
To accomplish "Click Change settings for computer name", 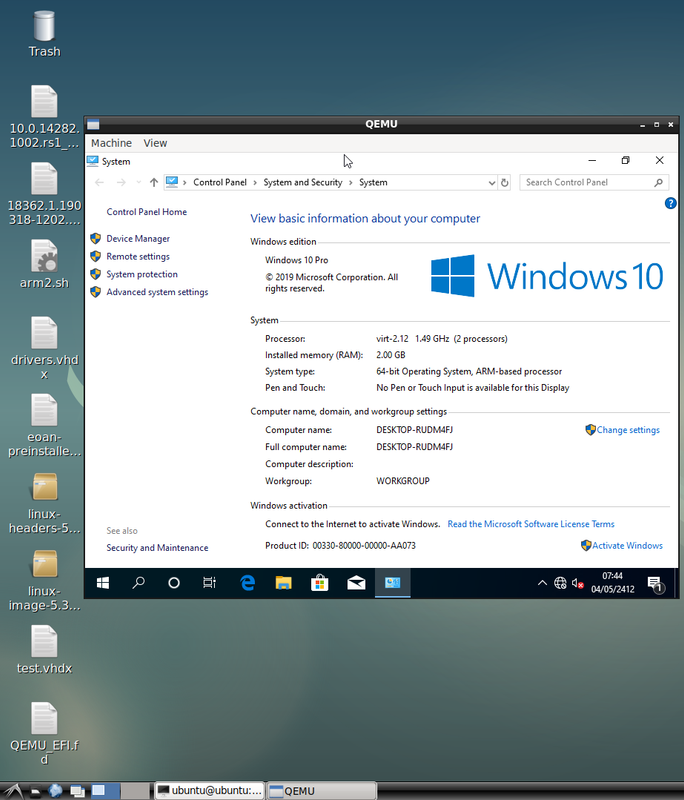I will 628,430.
